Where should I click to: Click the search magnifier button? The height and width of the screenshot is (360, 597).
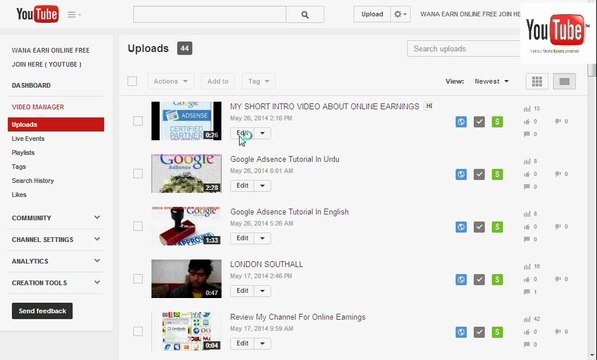point(305,14)
